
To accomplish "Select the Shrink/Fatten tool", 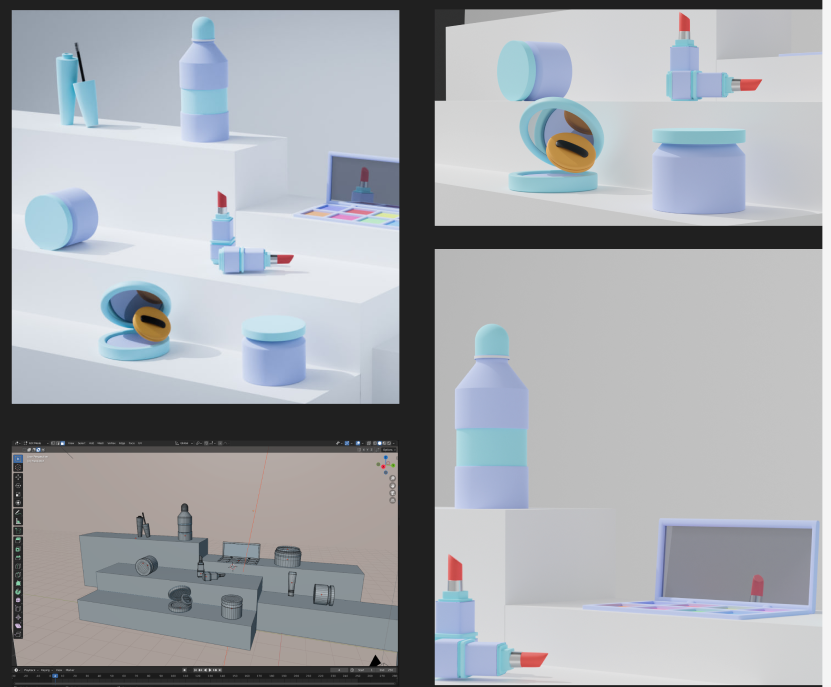I will pos(17,618).
